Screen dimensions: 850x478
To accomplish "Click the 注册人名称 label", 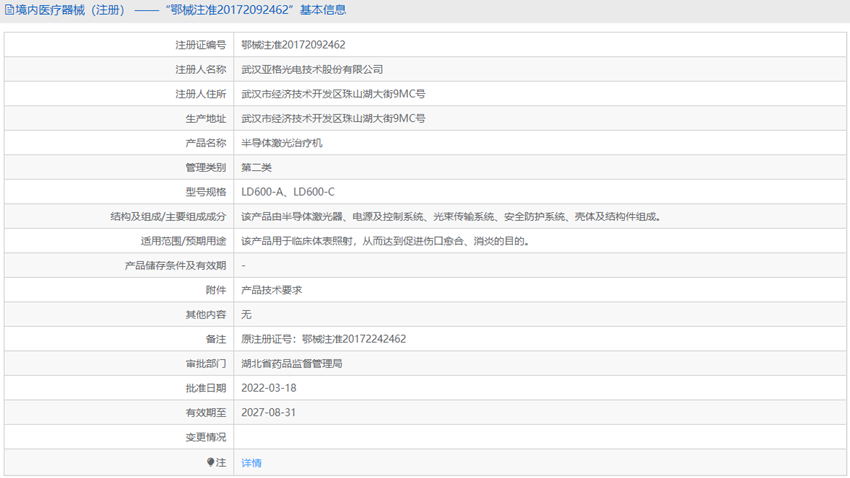I will (x=201, y=69).
